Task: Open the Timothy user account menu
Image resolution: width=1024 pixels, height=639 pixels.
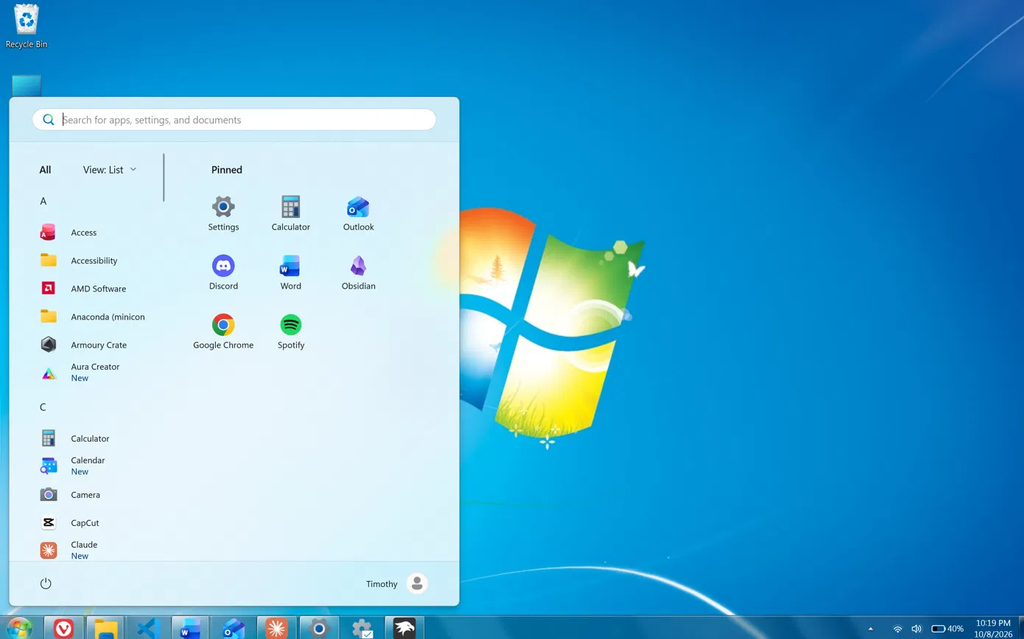Action: [396, 583]
